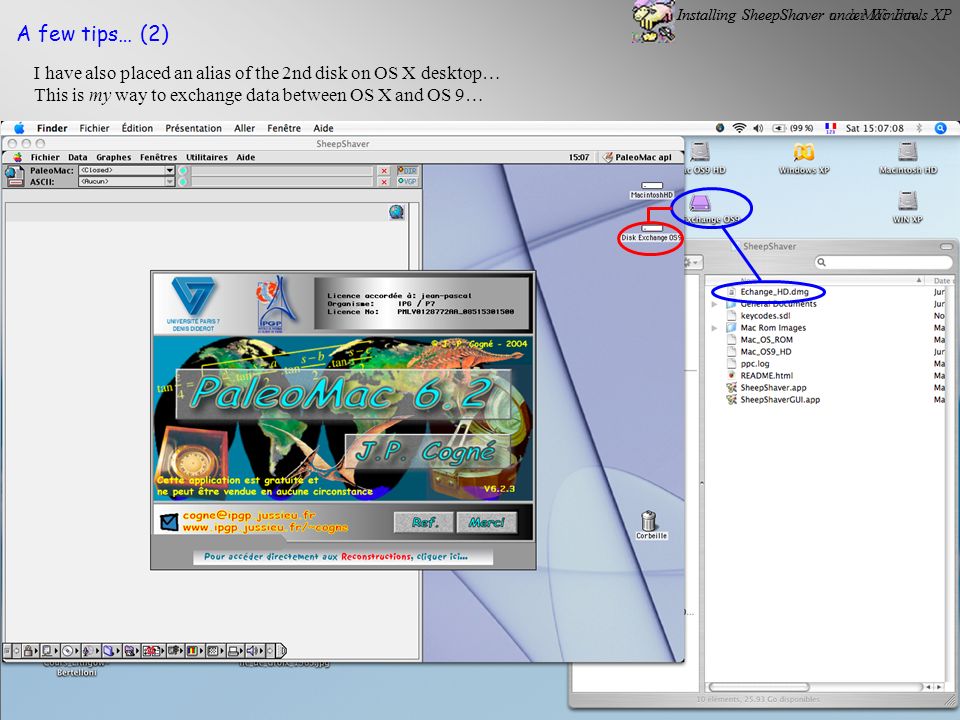Open the Édition menu
Viewport: 960px width, 720px height.
click(137, 128)
